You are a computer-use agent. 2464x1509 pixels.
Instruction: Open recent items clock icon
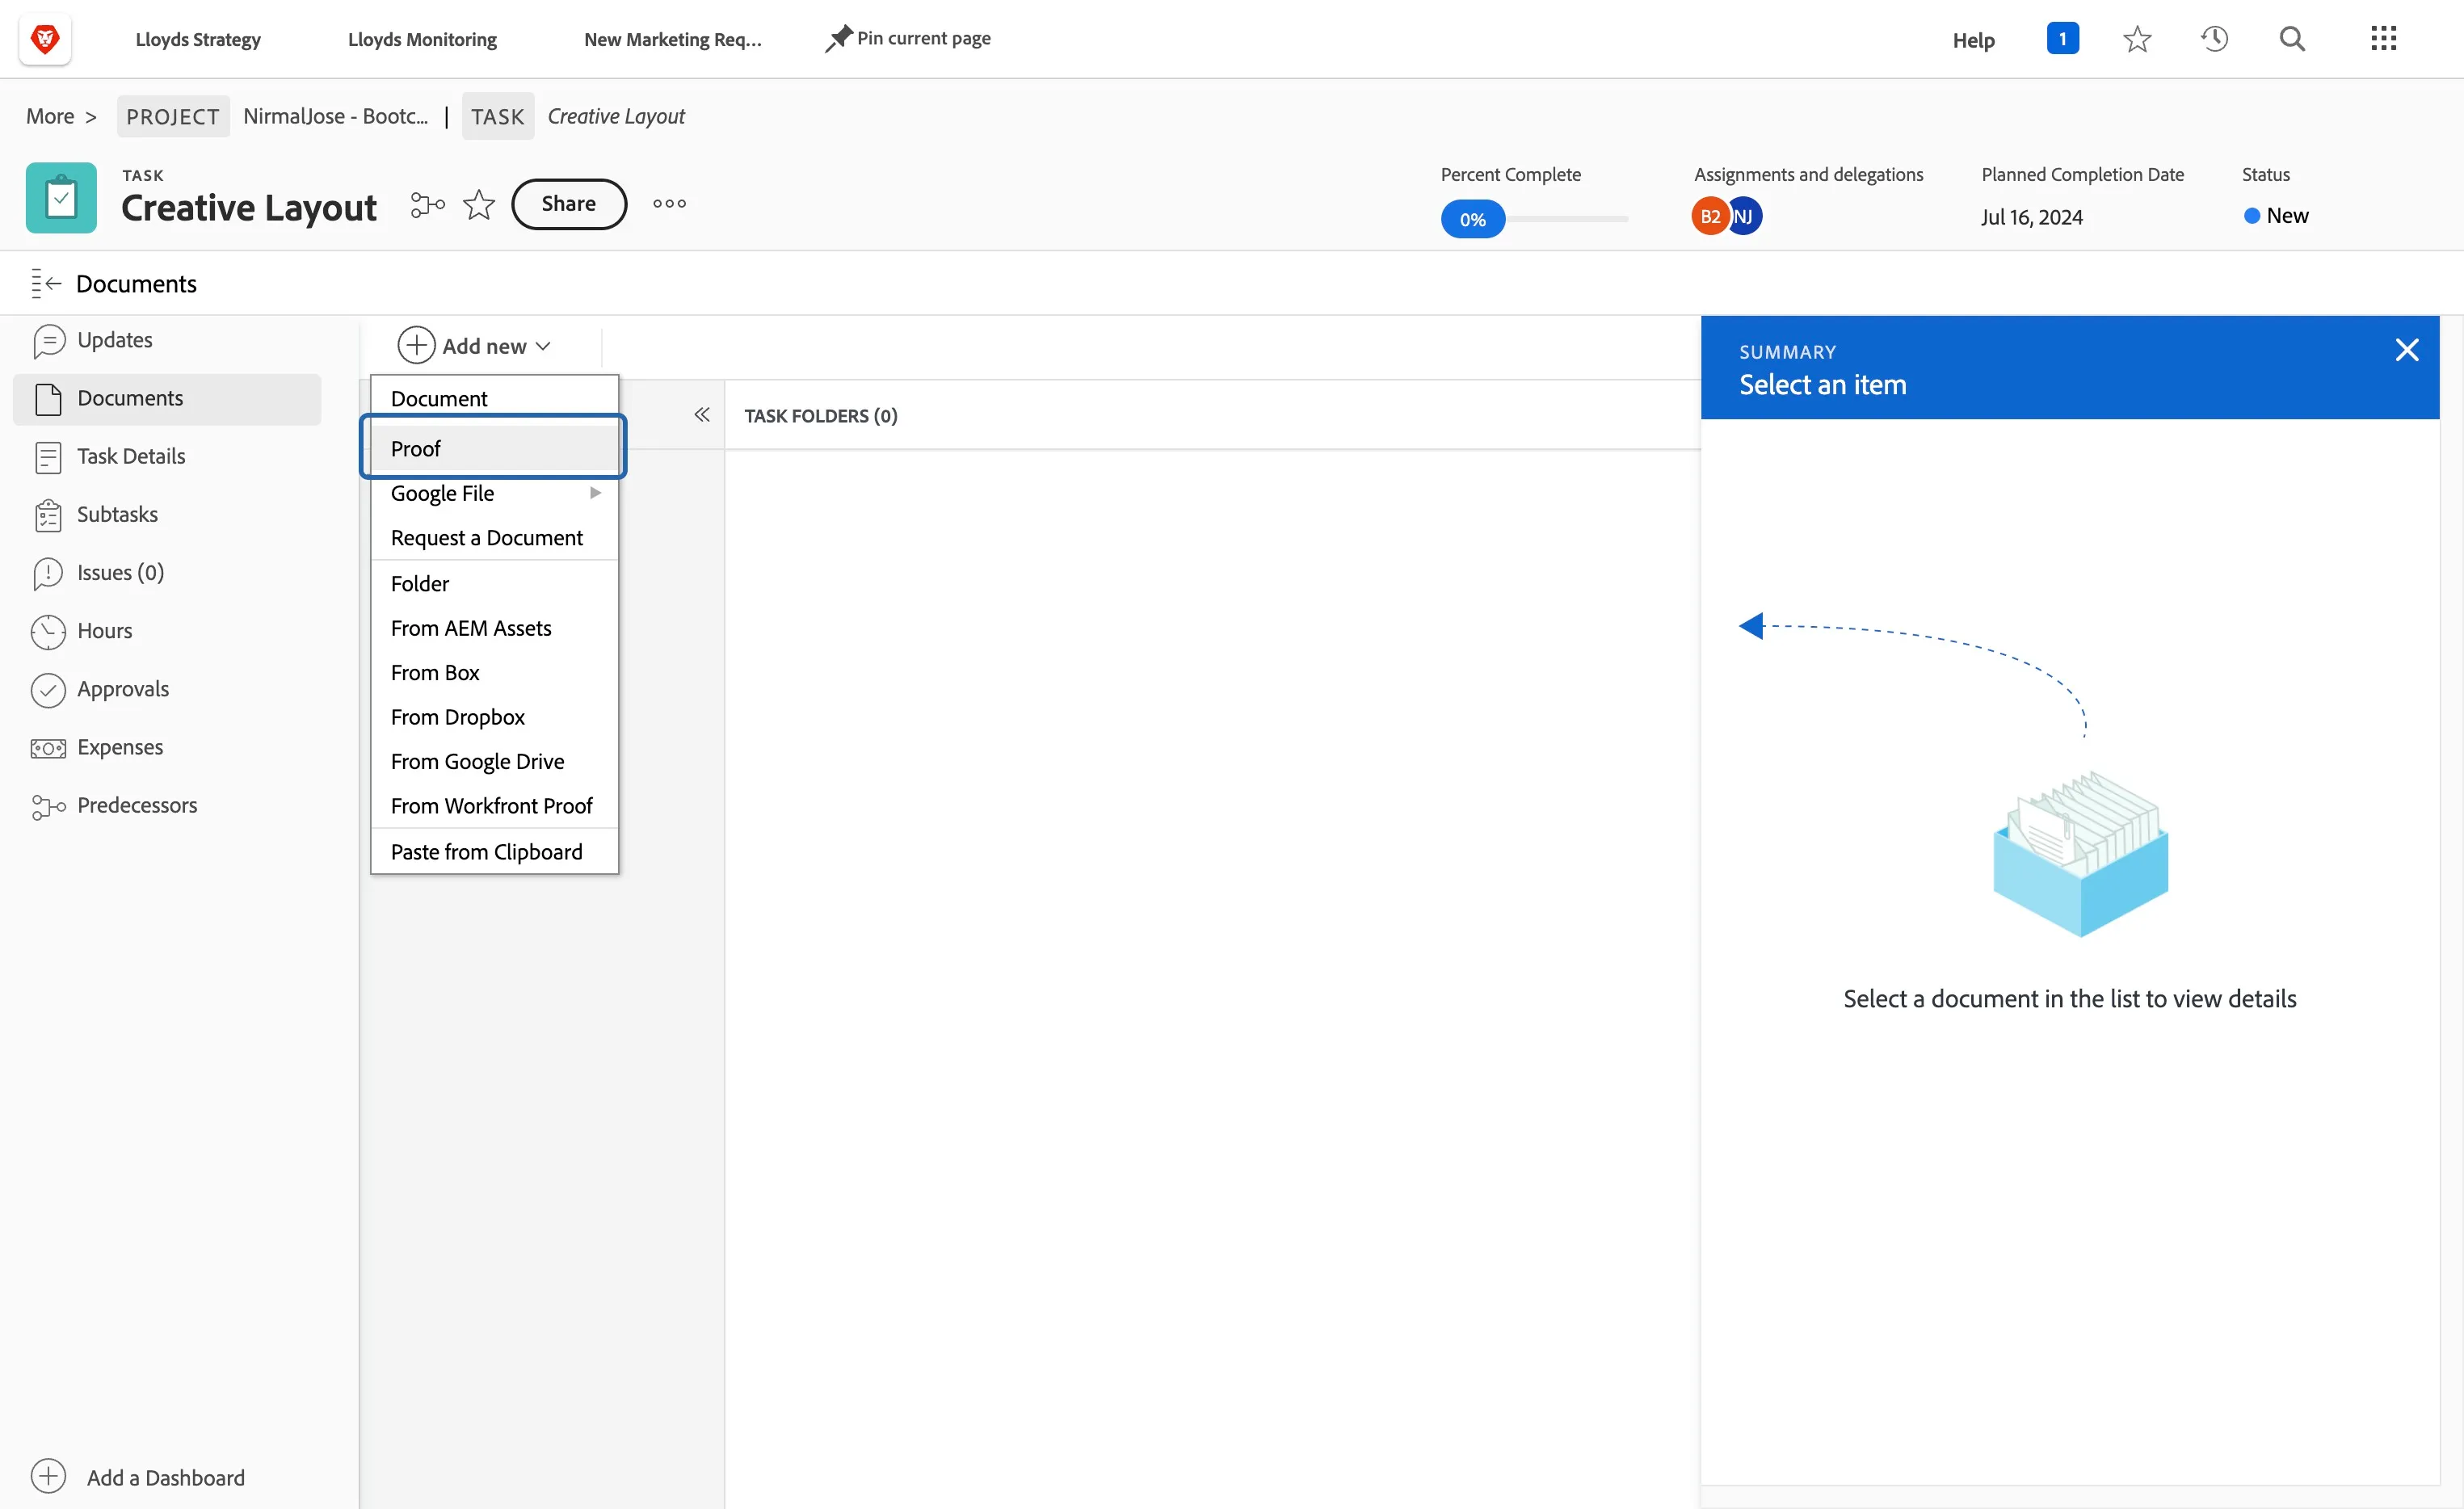[2214, 39]
